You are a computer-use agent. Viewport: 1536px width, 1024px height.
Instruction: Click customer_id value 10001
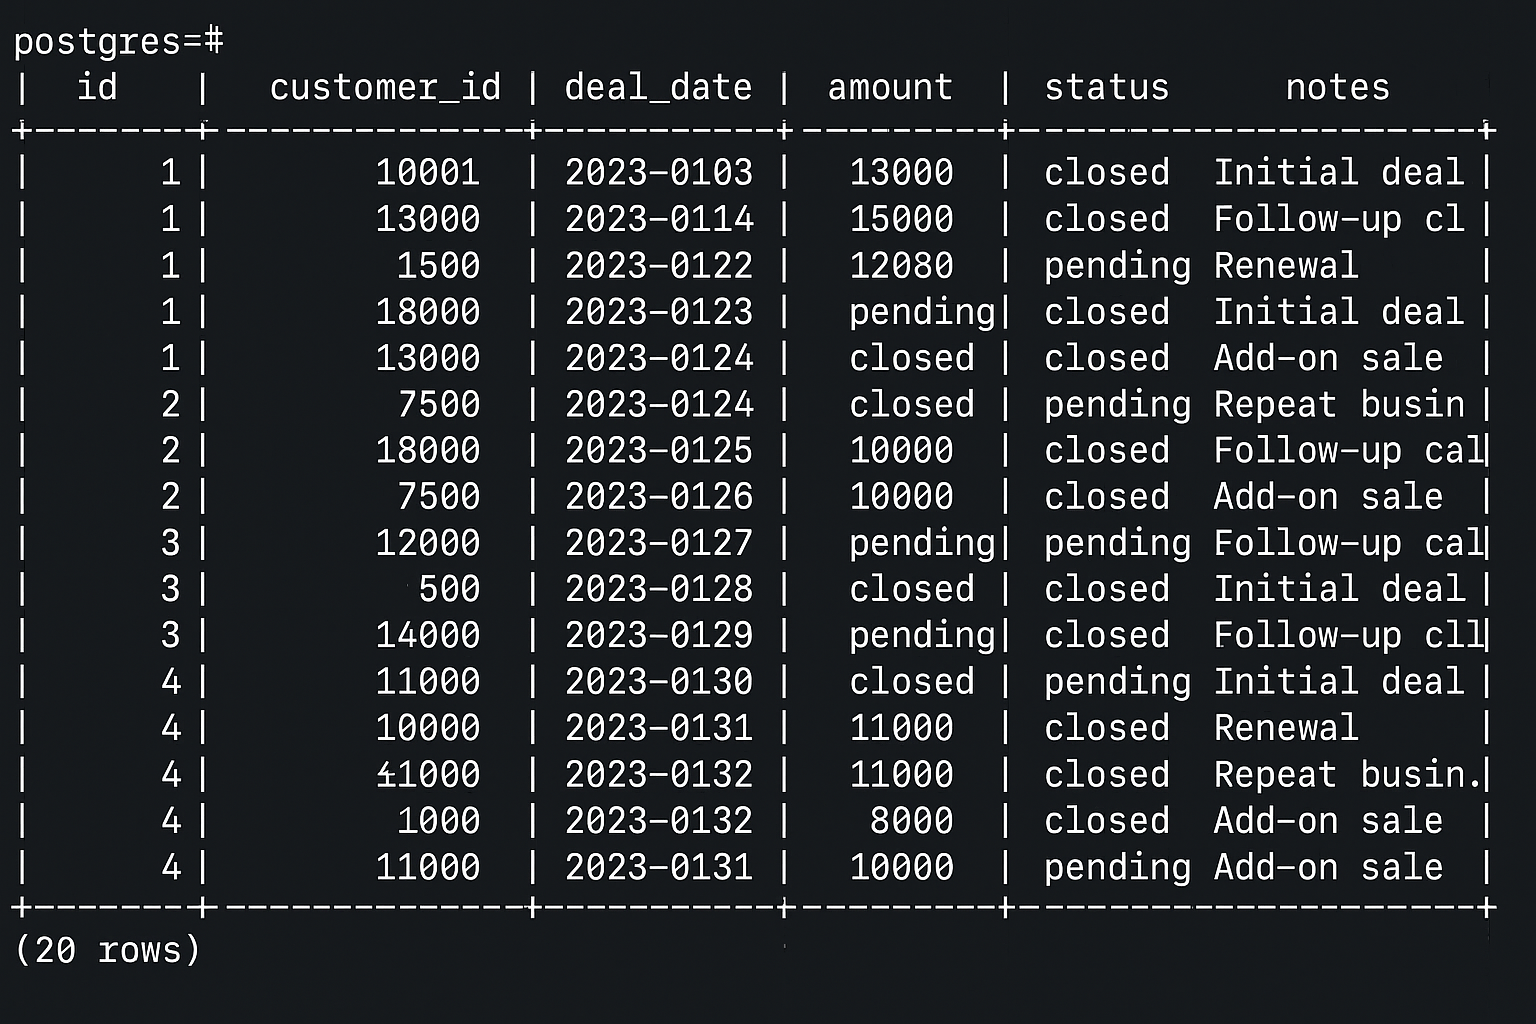click(x=428, y=173)
